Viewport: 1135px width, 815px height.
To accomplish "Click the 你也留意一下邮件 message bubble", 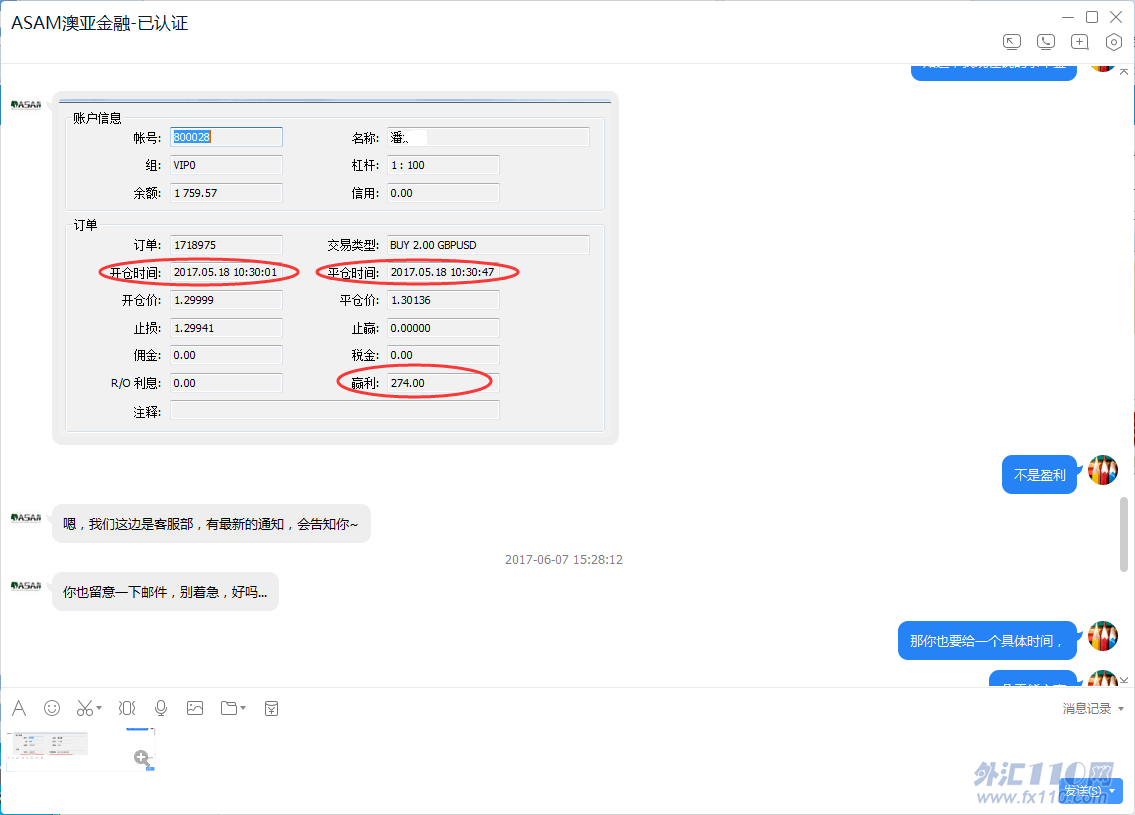I will [165, 592].
